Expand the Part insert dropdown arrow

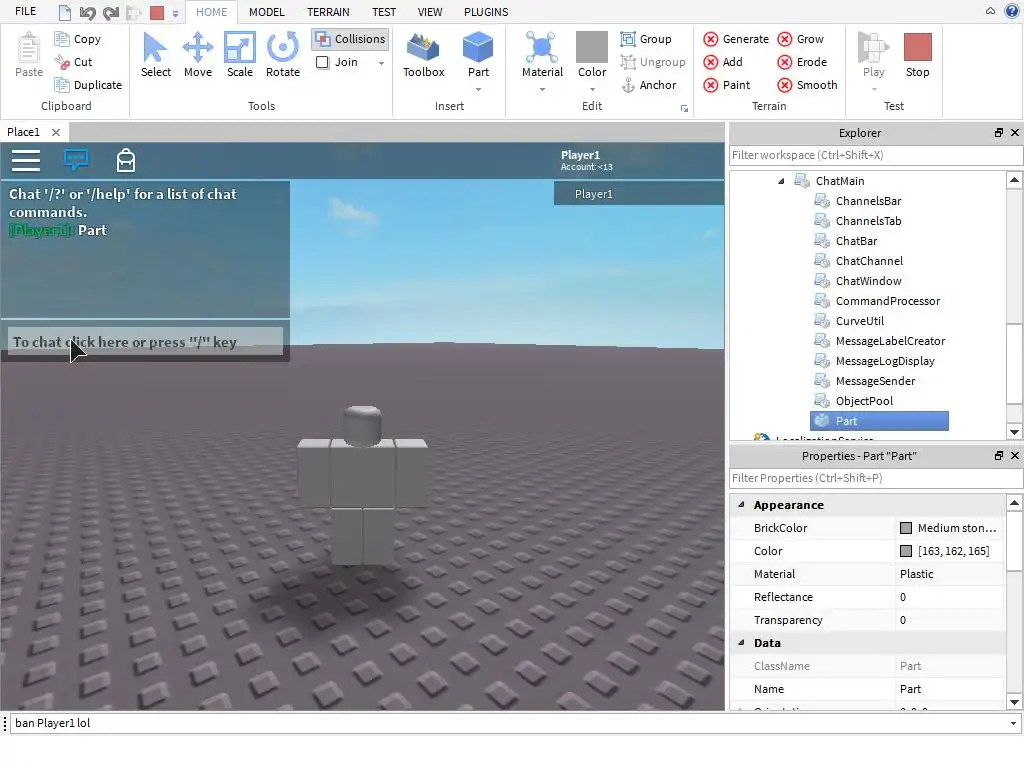478,89
